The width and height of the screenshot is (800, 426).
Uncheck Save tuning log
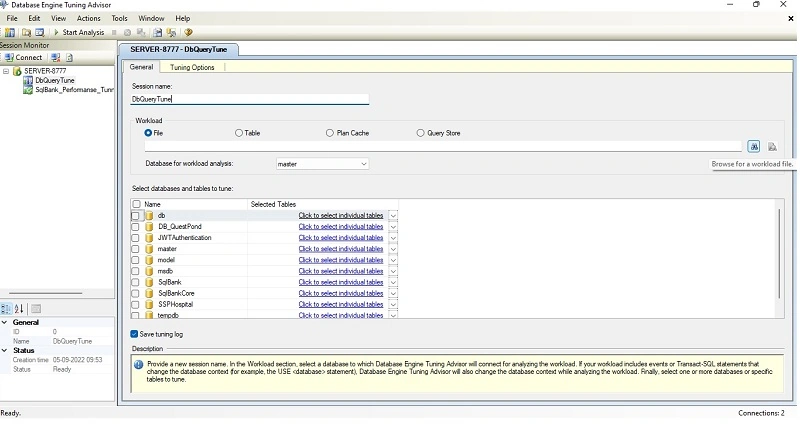134,334
